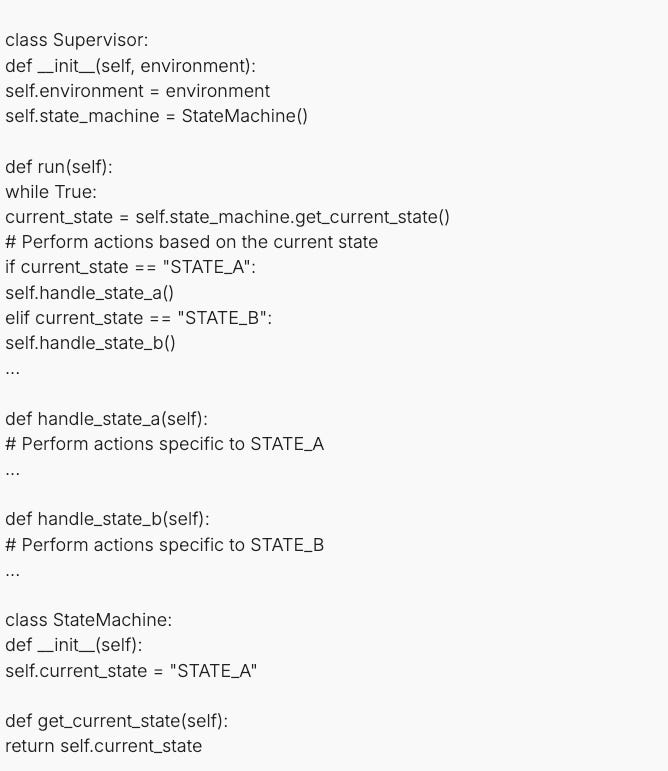Click the 'specific to STATE_A' comment
Image resolution: width=668 pixels, height=771 pixels.
pyautogui.click(x=165, y=444)
